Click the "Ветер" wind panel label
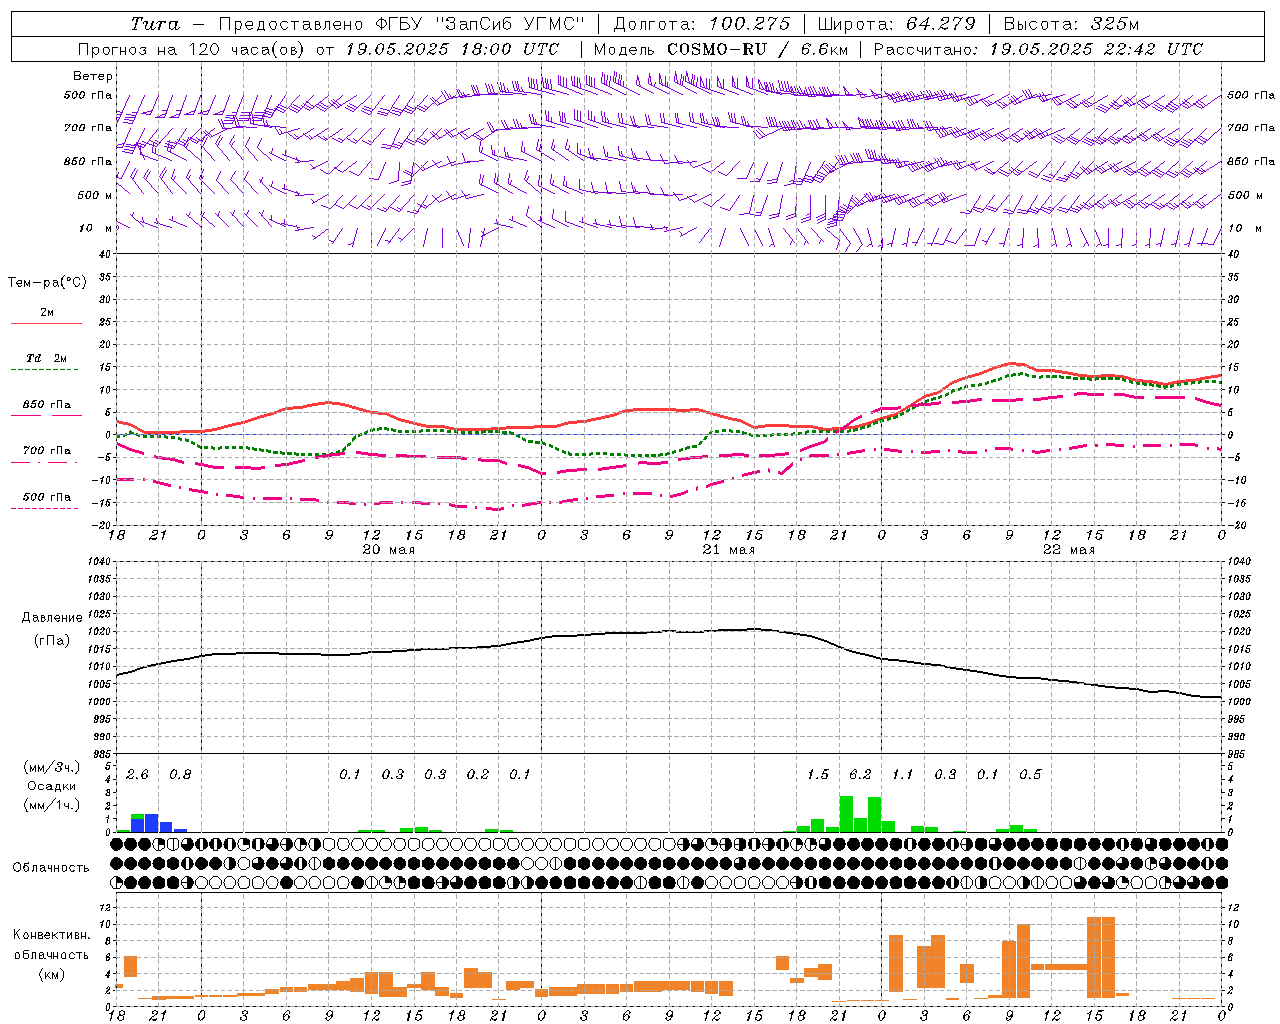1280x1024 pixels. point(93,76)
